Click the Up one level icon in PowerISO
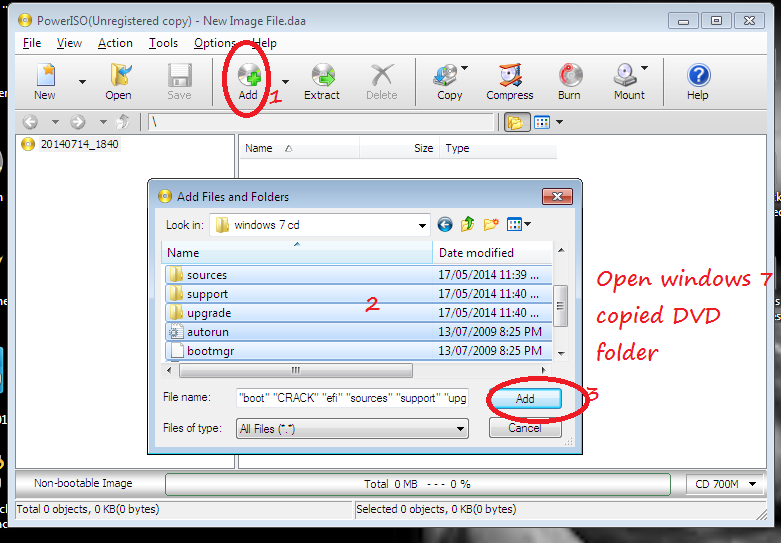Image resolution: width=781 pixels, height=543 pixels. pyautogui.click(x=123, y=122)
